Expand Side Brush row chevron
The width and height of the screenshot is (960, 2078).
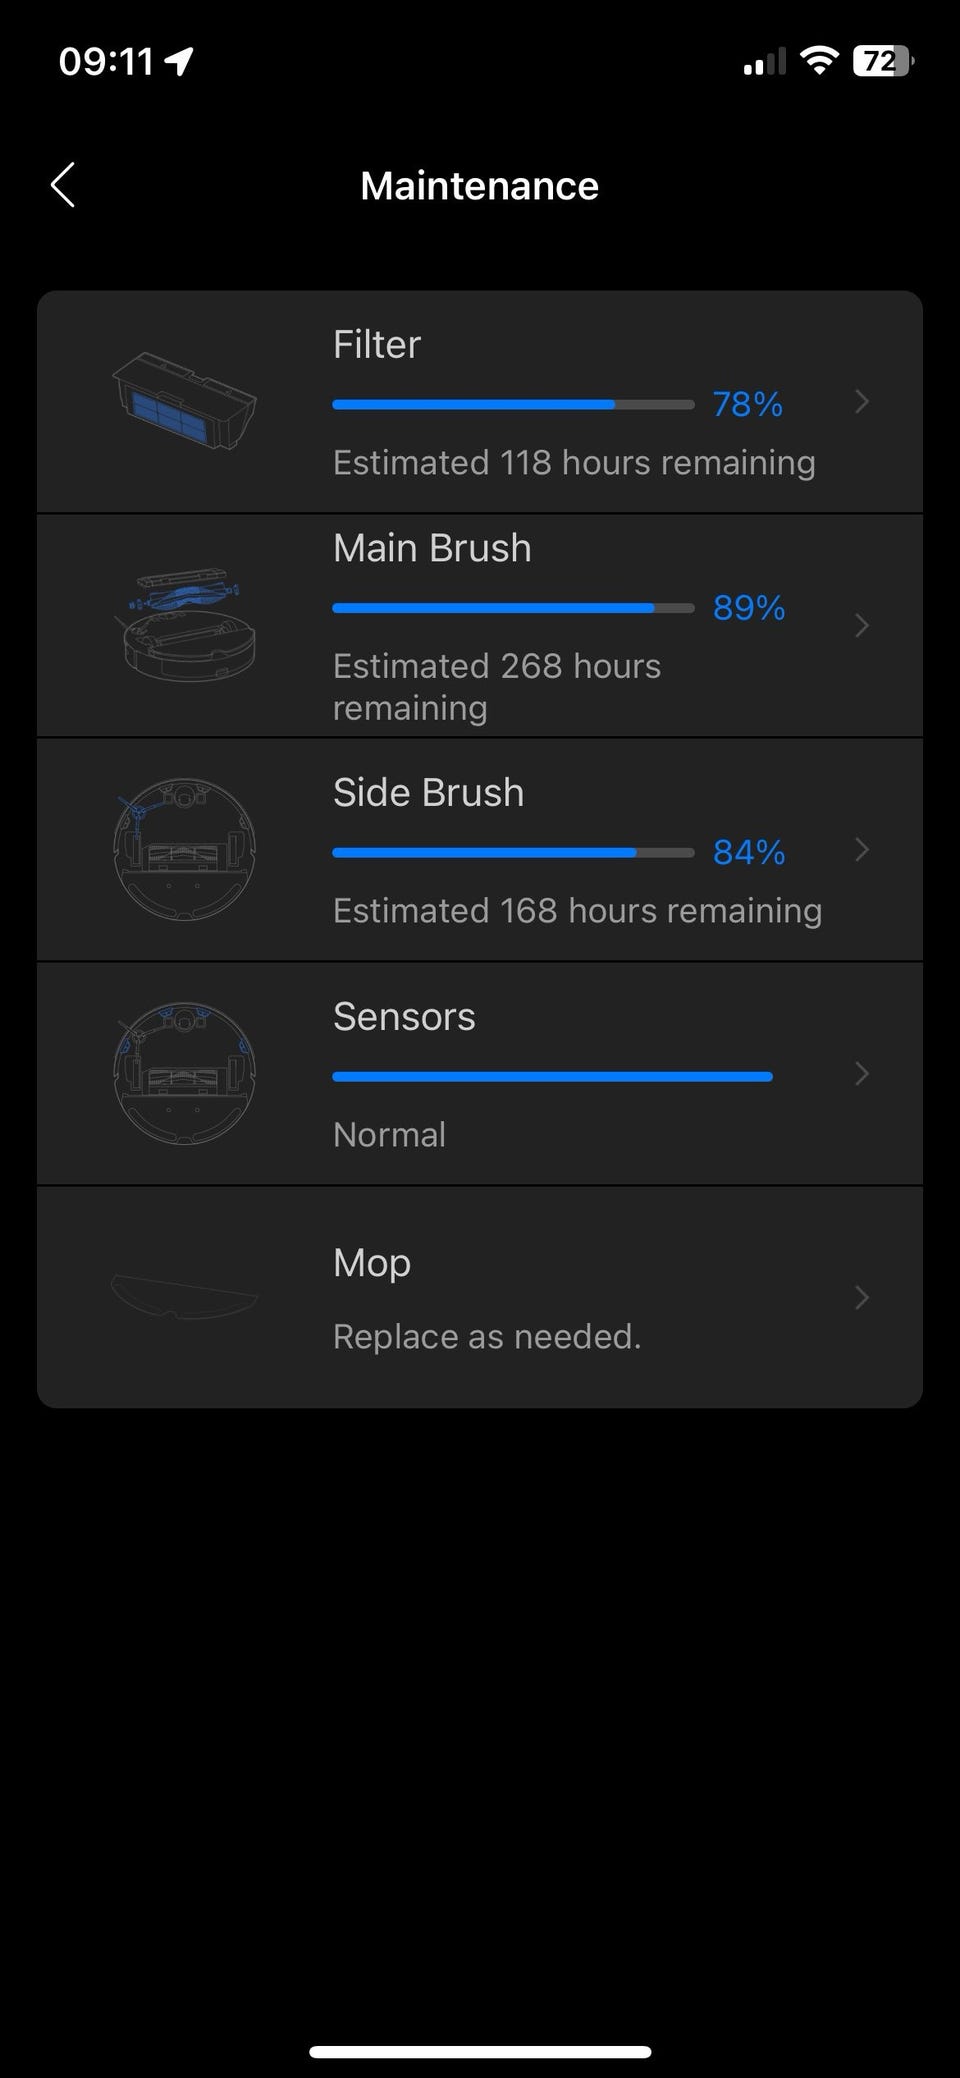click(x=862, y=850)
